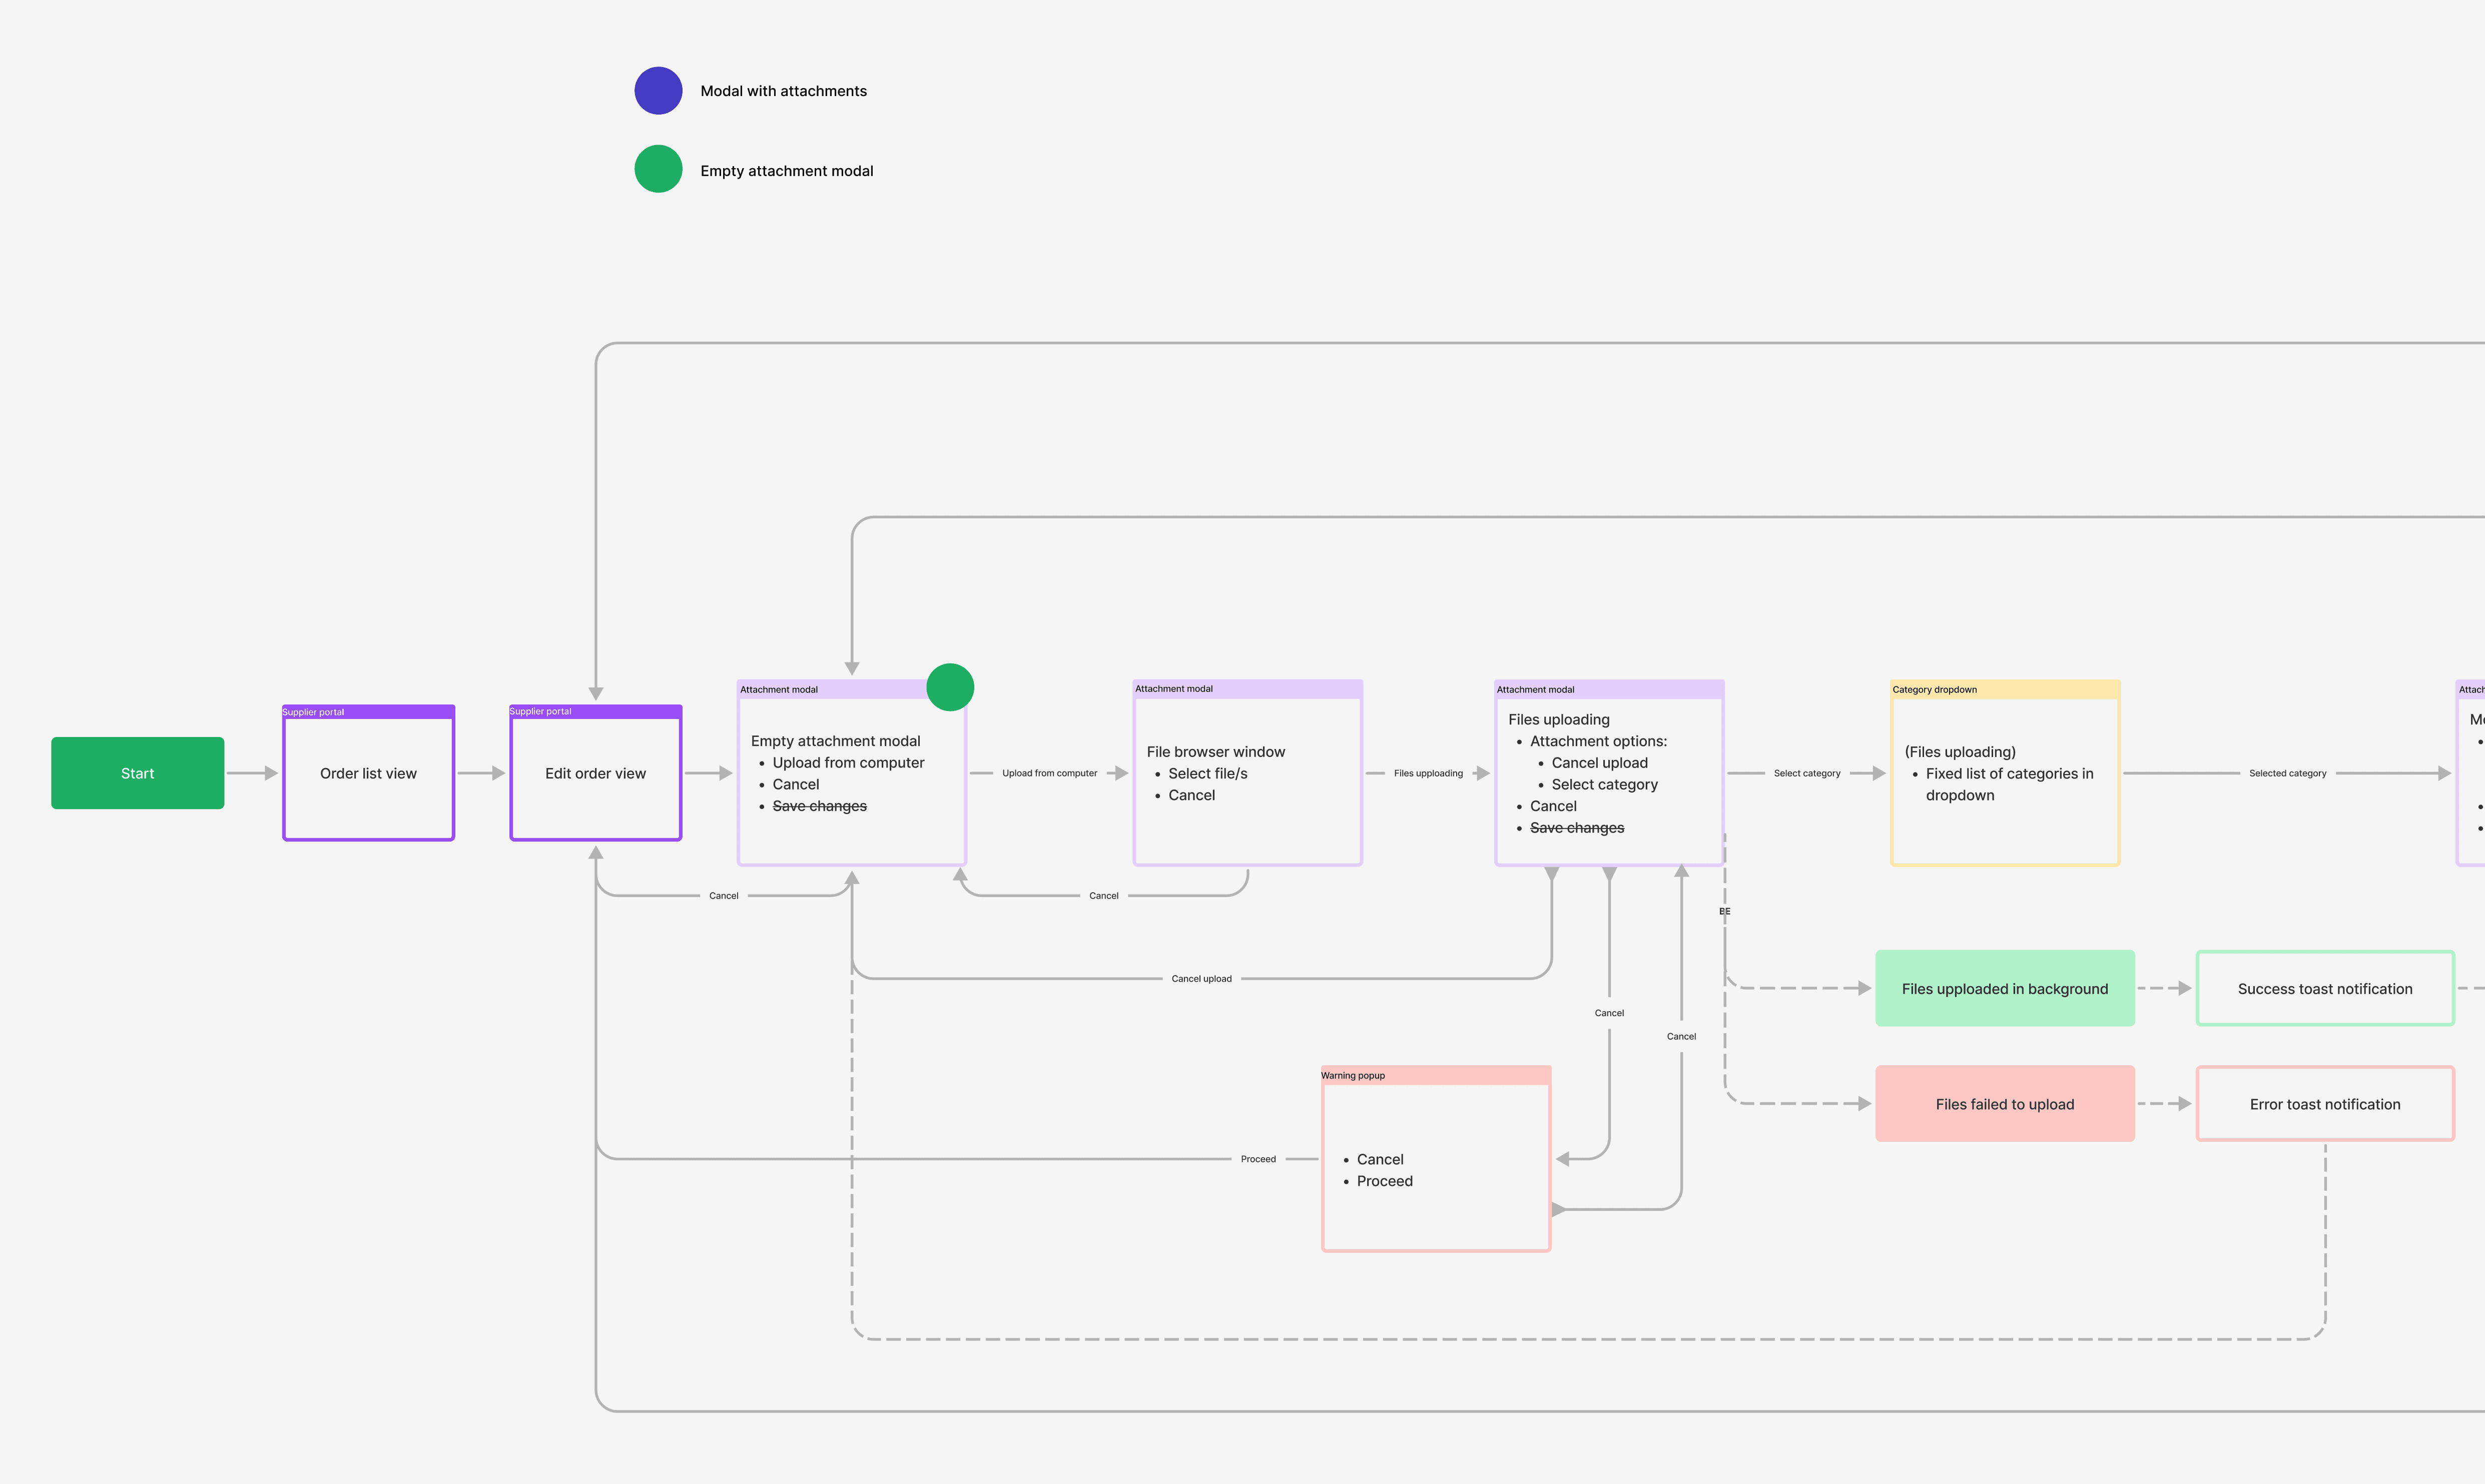Click the 'Cancel upload' connector label
This screenshot has height=1484, width=2485.
tap(1202, 978)
